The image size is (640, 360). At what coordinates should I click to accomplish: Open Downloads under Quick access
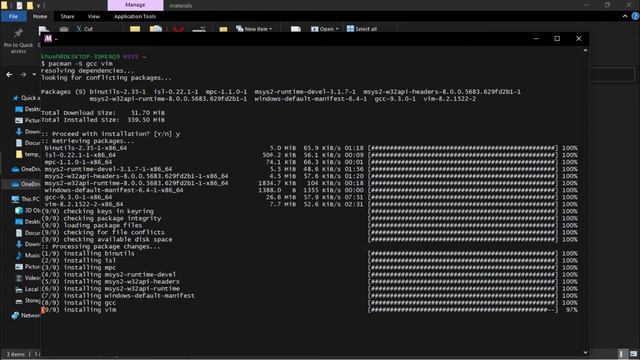[28, 131]
